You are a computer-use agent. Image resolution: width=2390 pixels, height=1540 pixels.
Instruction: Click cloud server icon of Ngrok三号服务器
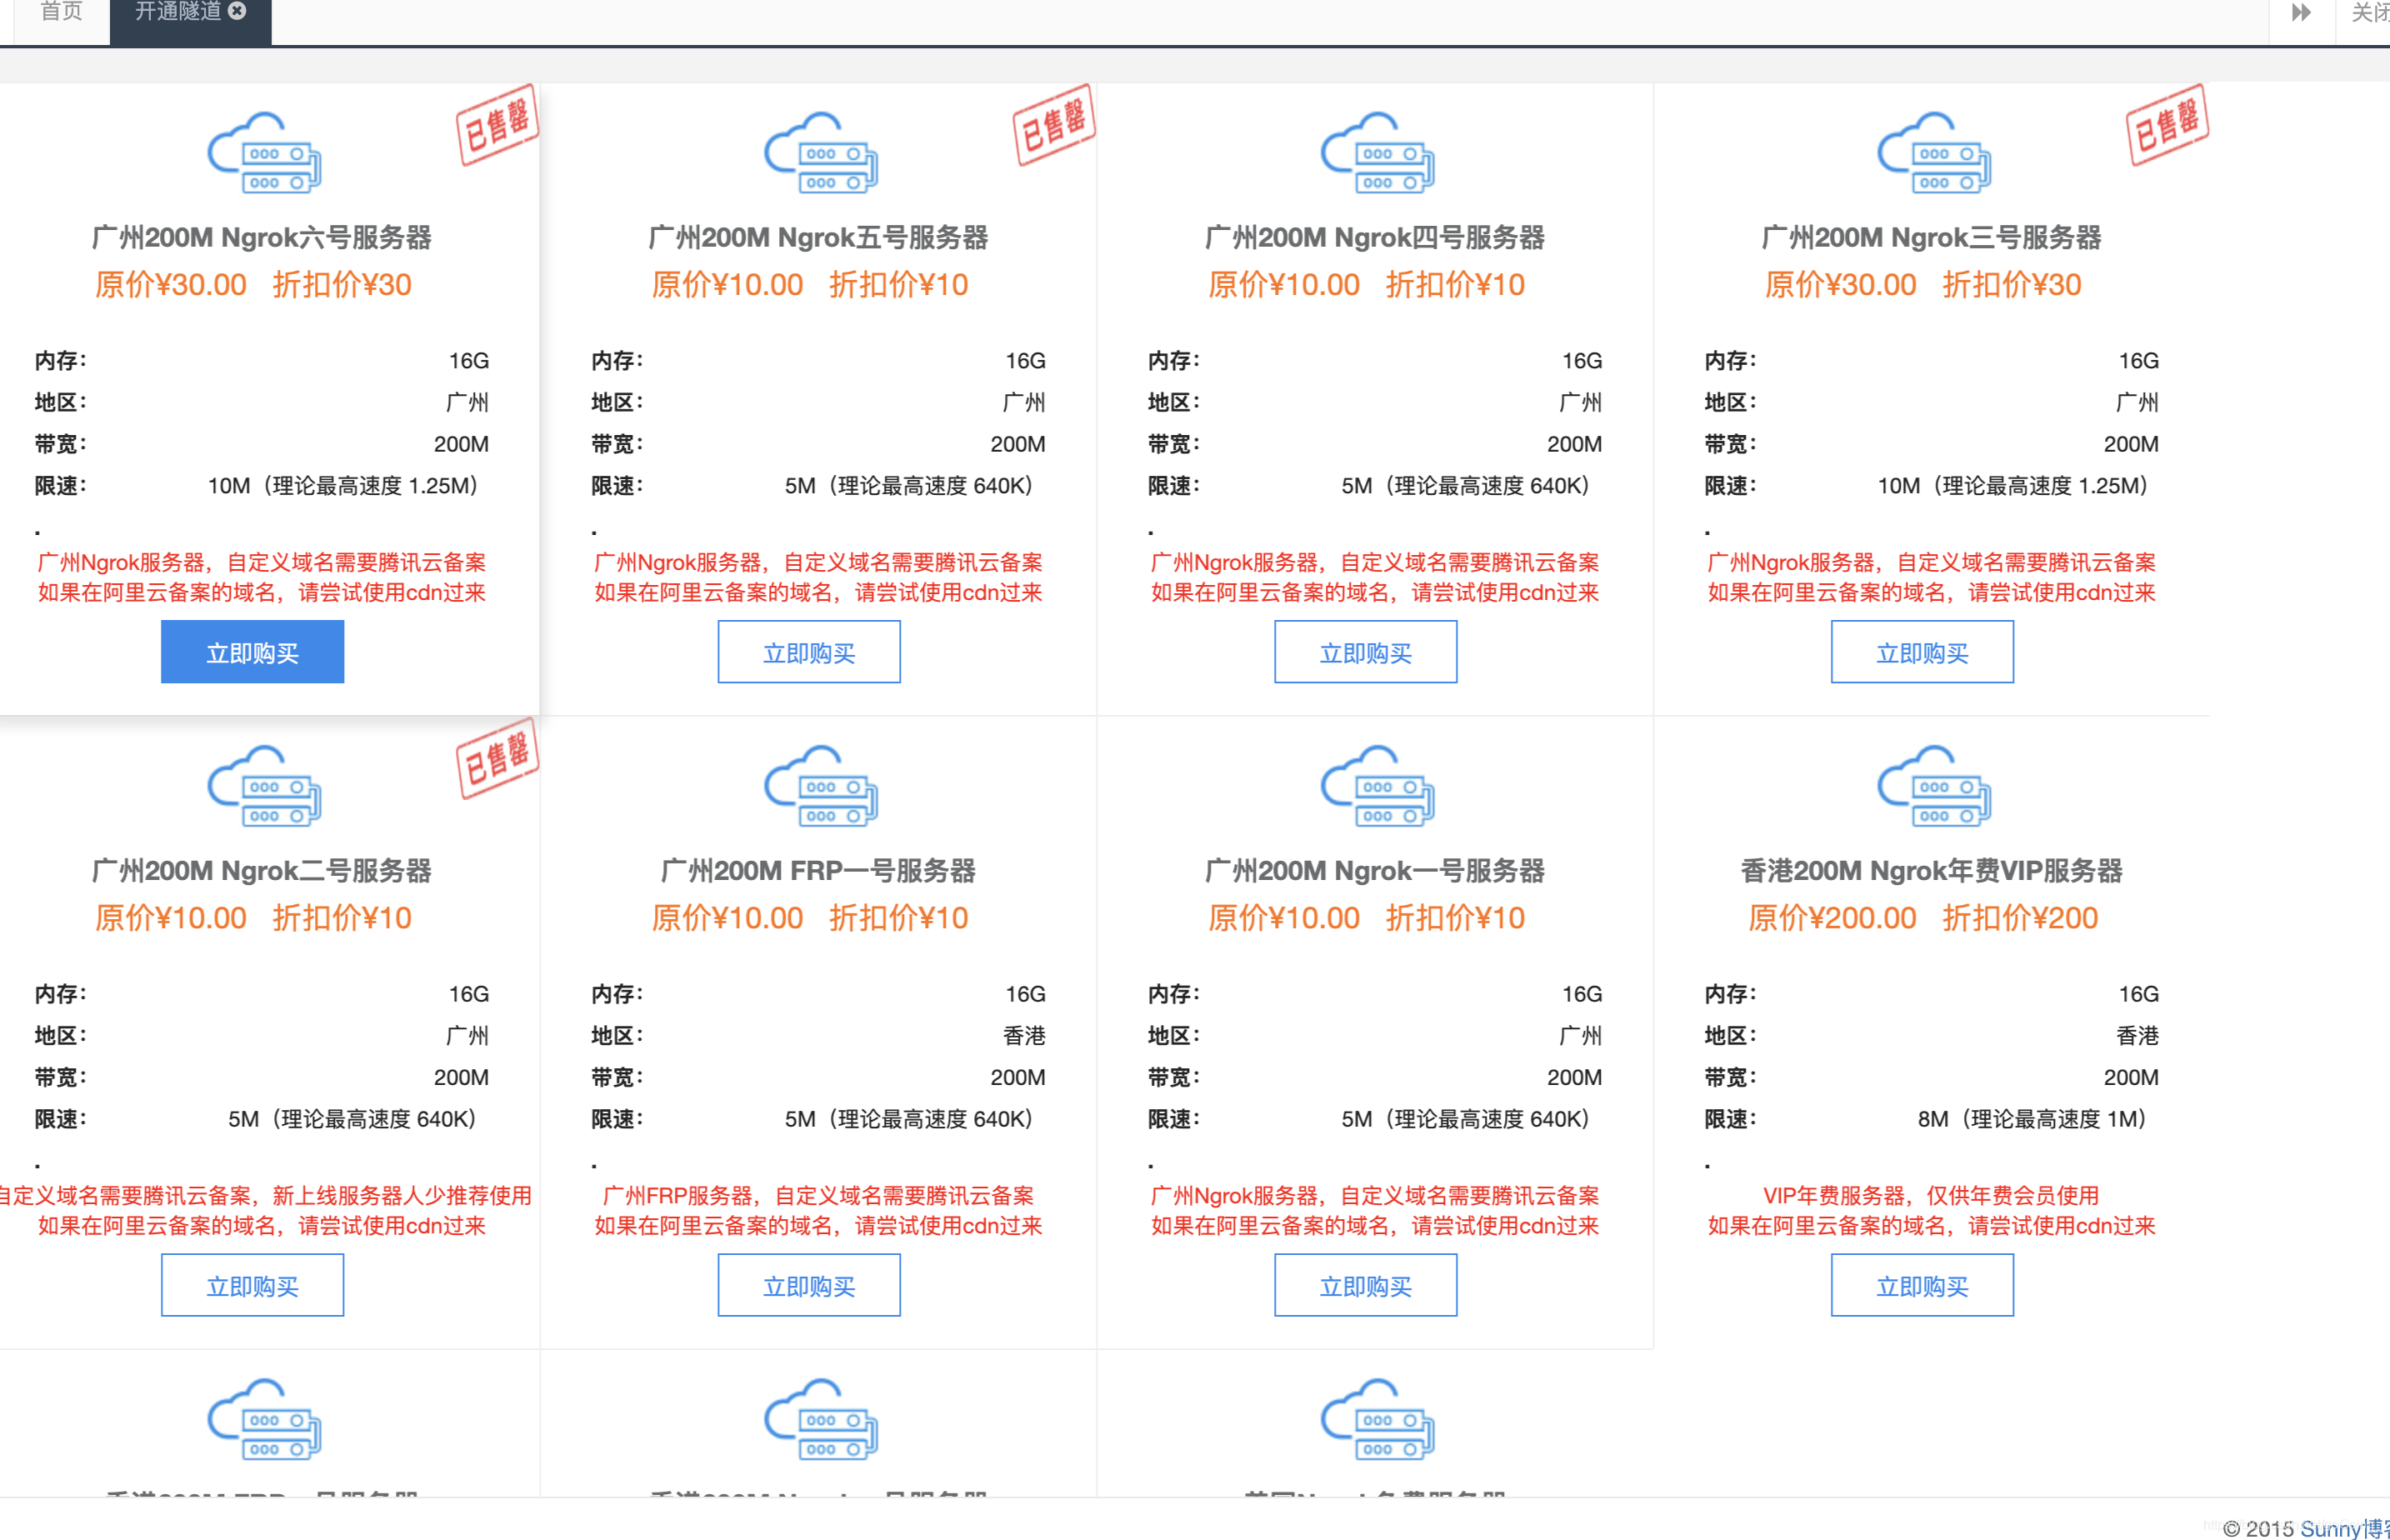click(1934, 152)
